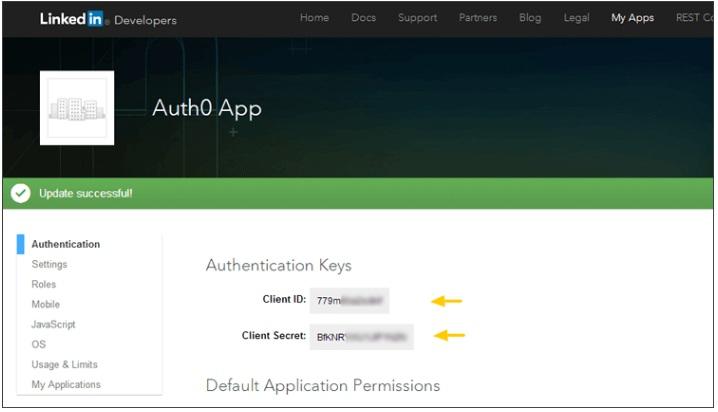Open the Home navigation link

coord(314,18)
